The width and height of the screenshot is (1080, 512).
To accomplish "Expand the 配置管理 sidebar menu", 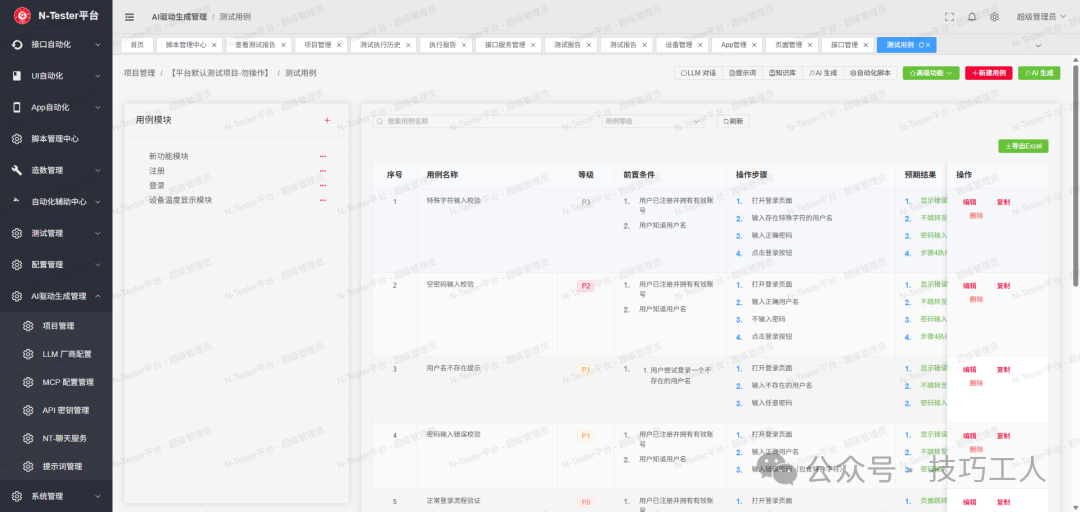I will click(x=97, y=265).
